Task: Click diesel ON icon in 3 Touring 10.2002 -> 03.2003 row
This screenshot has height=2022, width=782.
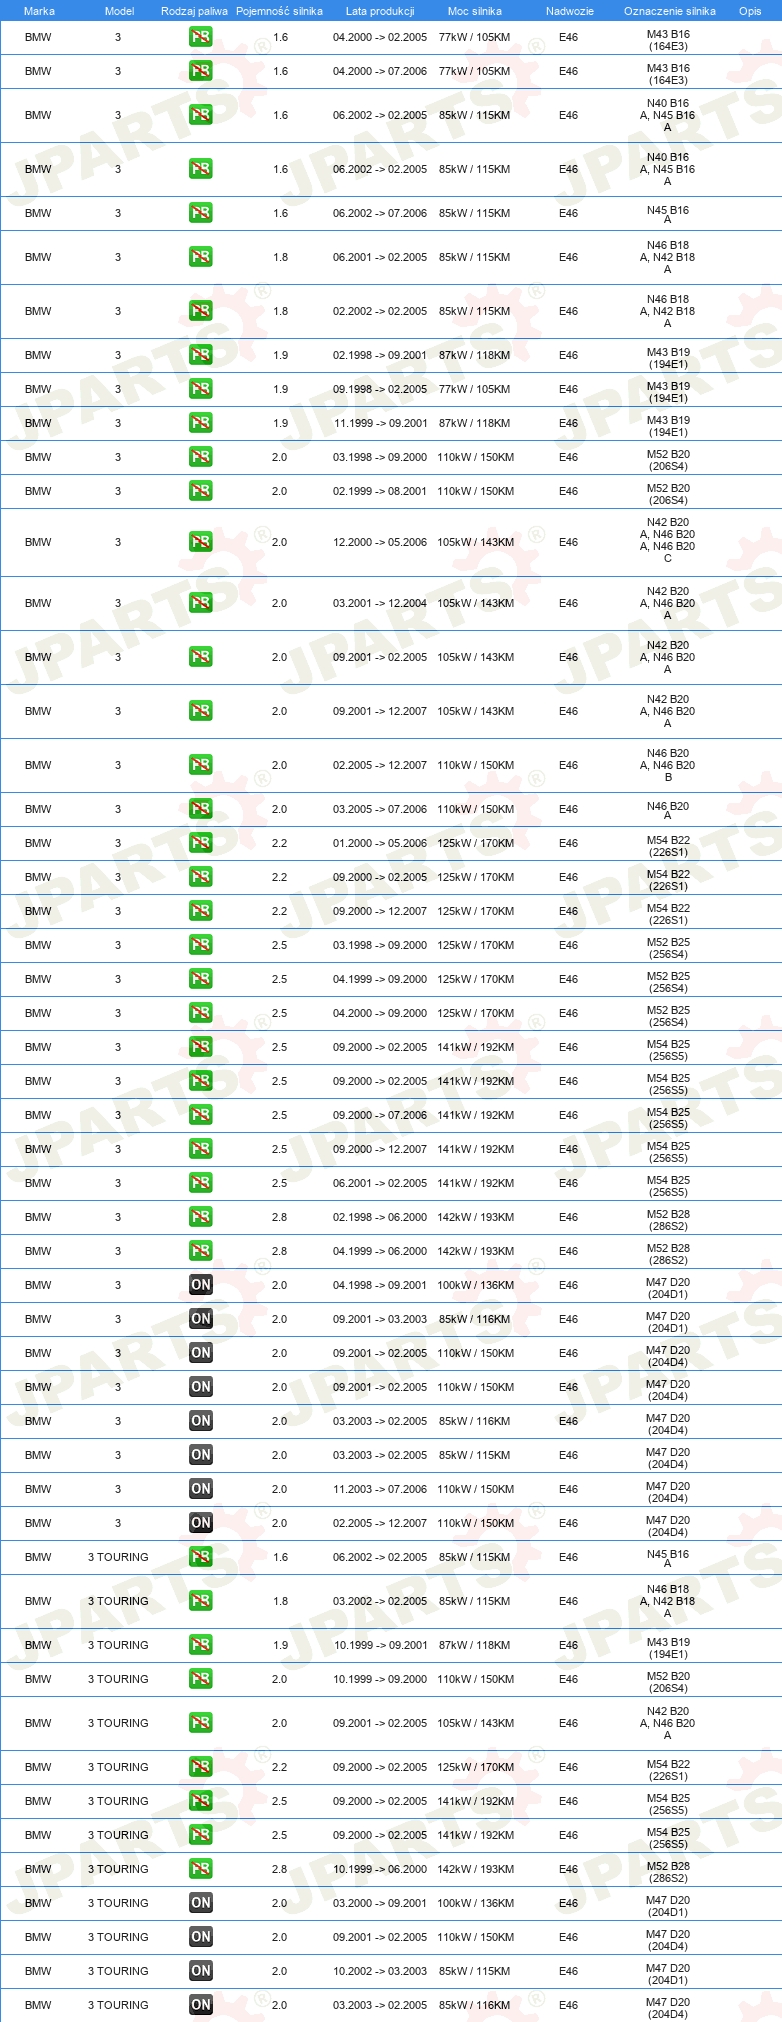Action: pos(201,1971)
